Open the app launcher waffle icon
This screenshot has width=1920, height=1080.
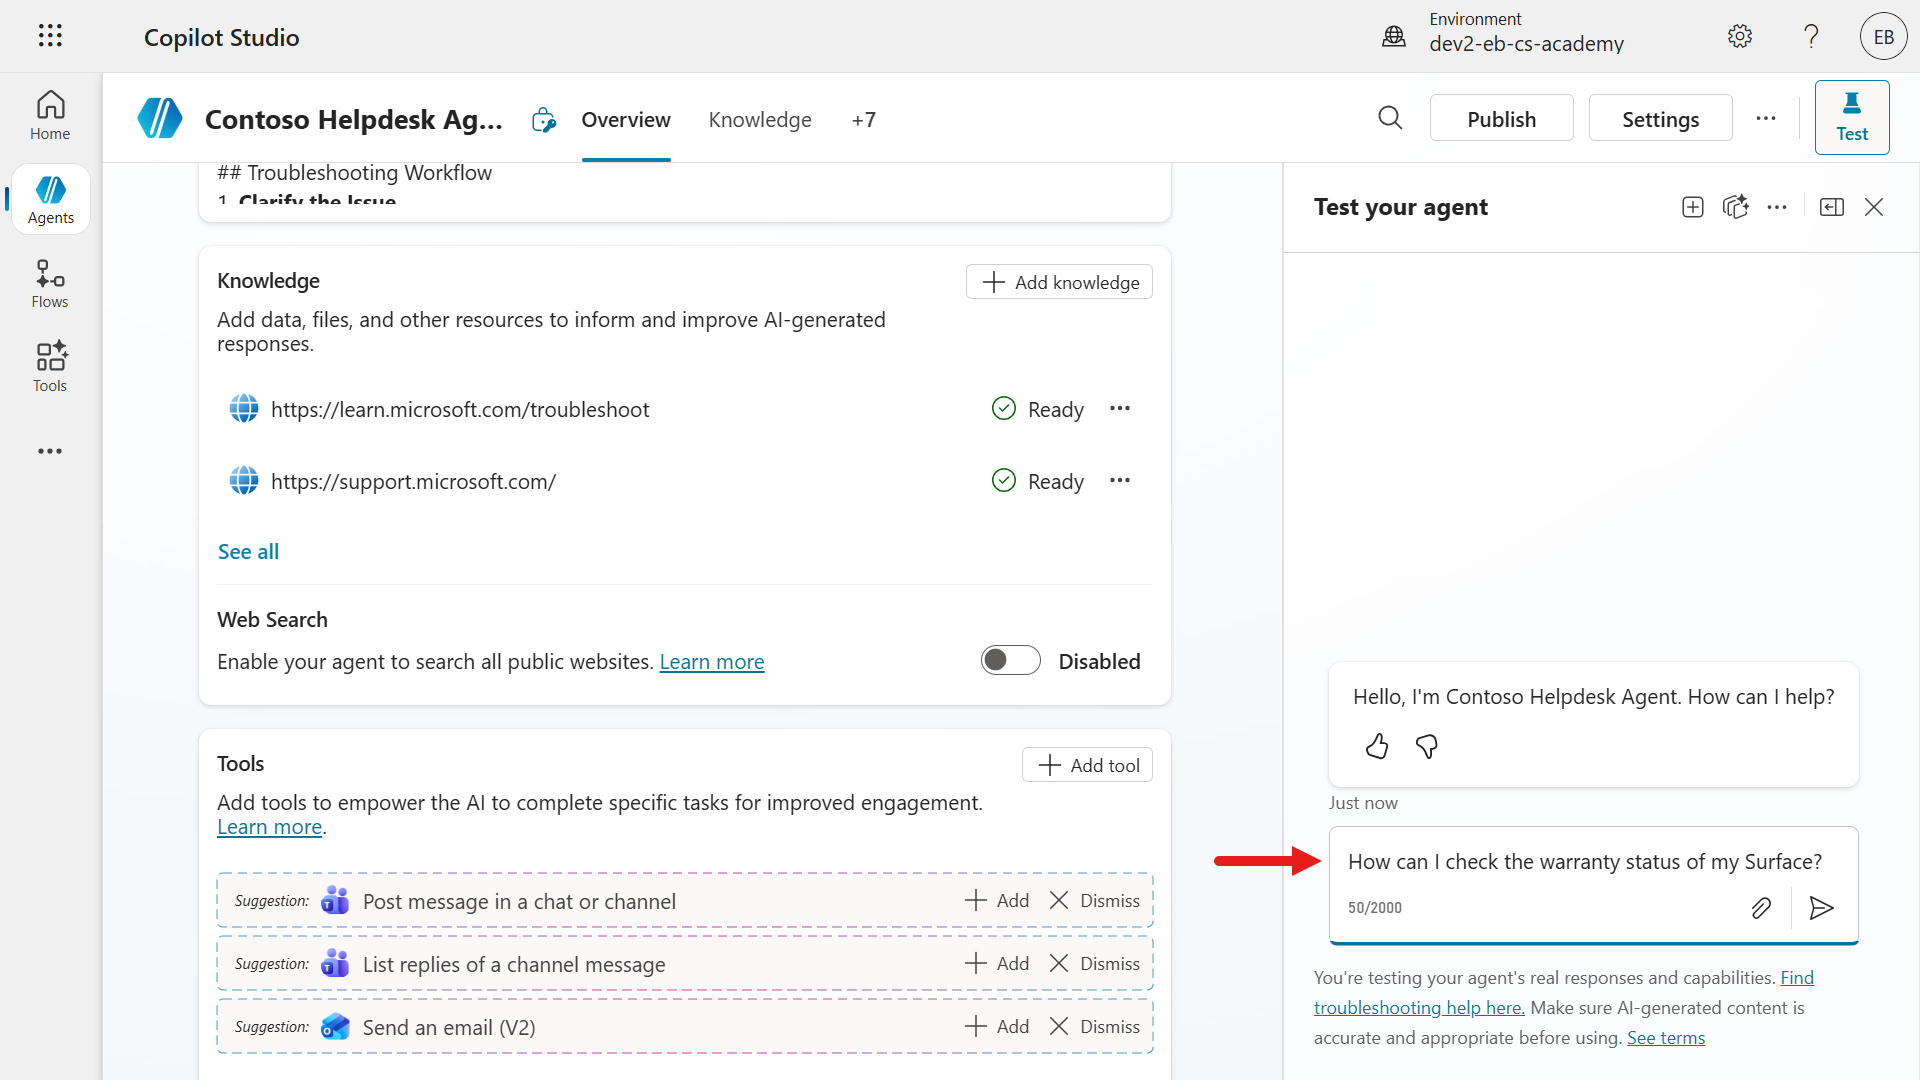50,37
